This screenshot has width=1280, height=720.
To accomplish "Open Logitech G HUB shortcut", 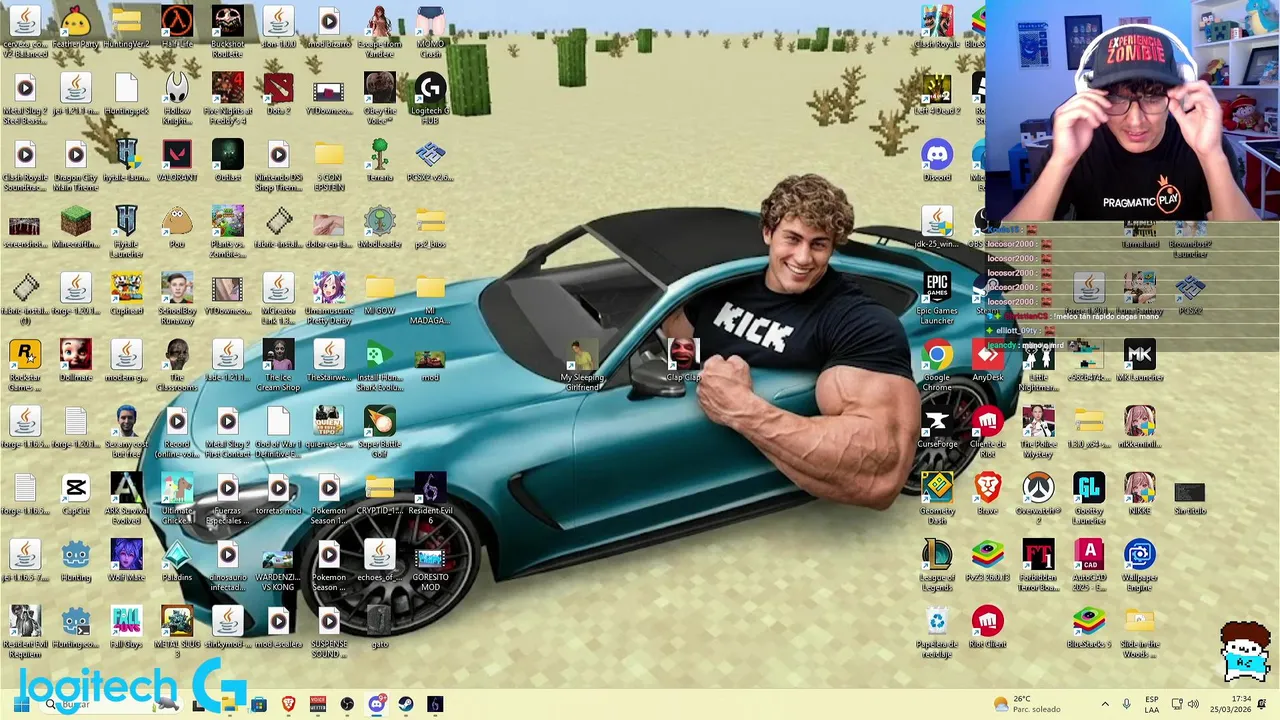I will [430, 100].
